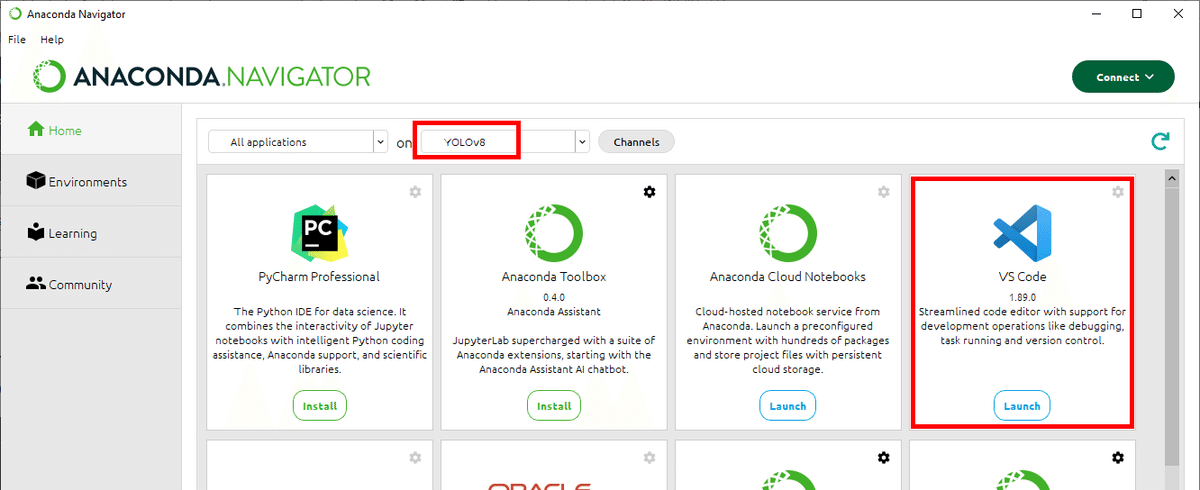
Task: Open the Community tab
Action: pyautogui.click(x=90, y=284)
